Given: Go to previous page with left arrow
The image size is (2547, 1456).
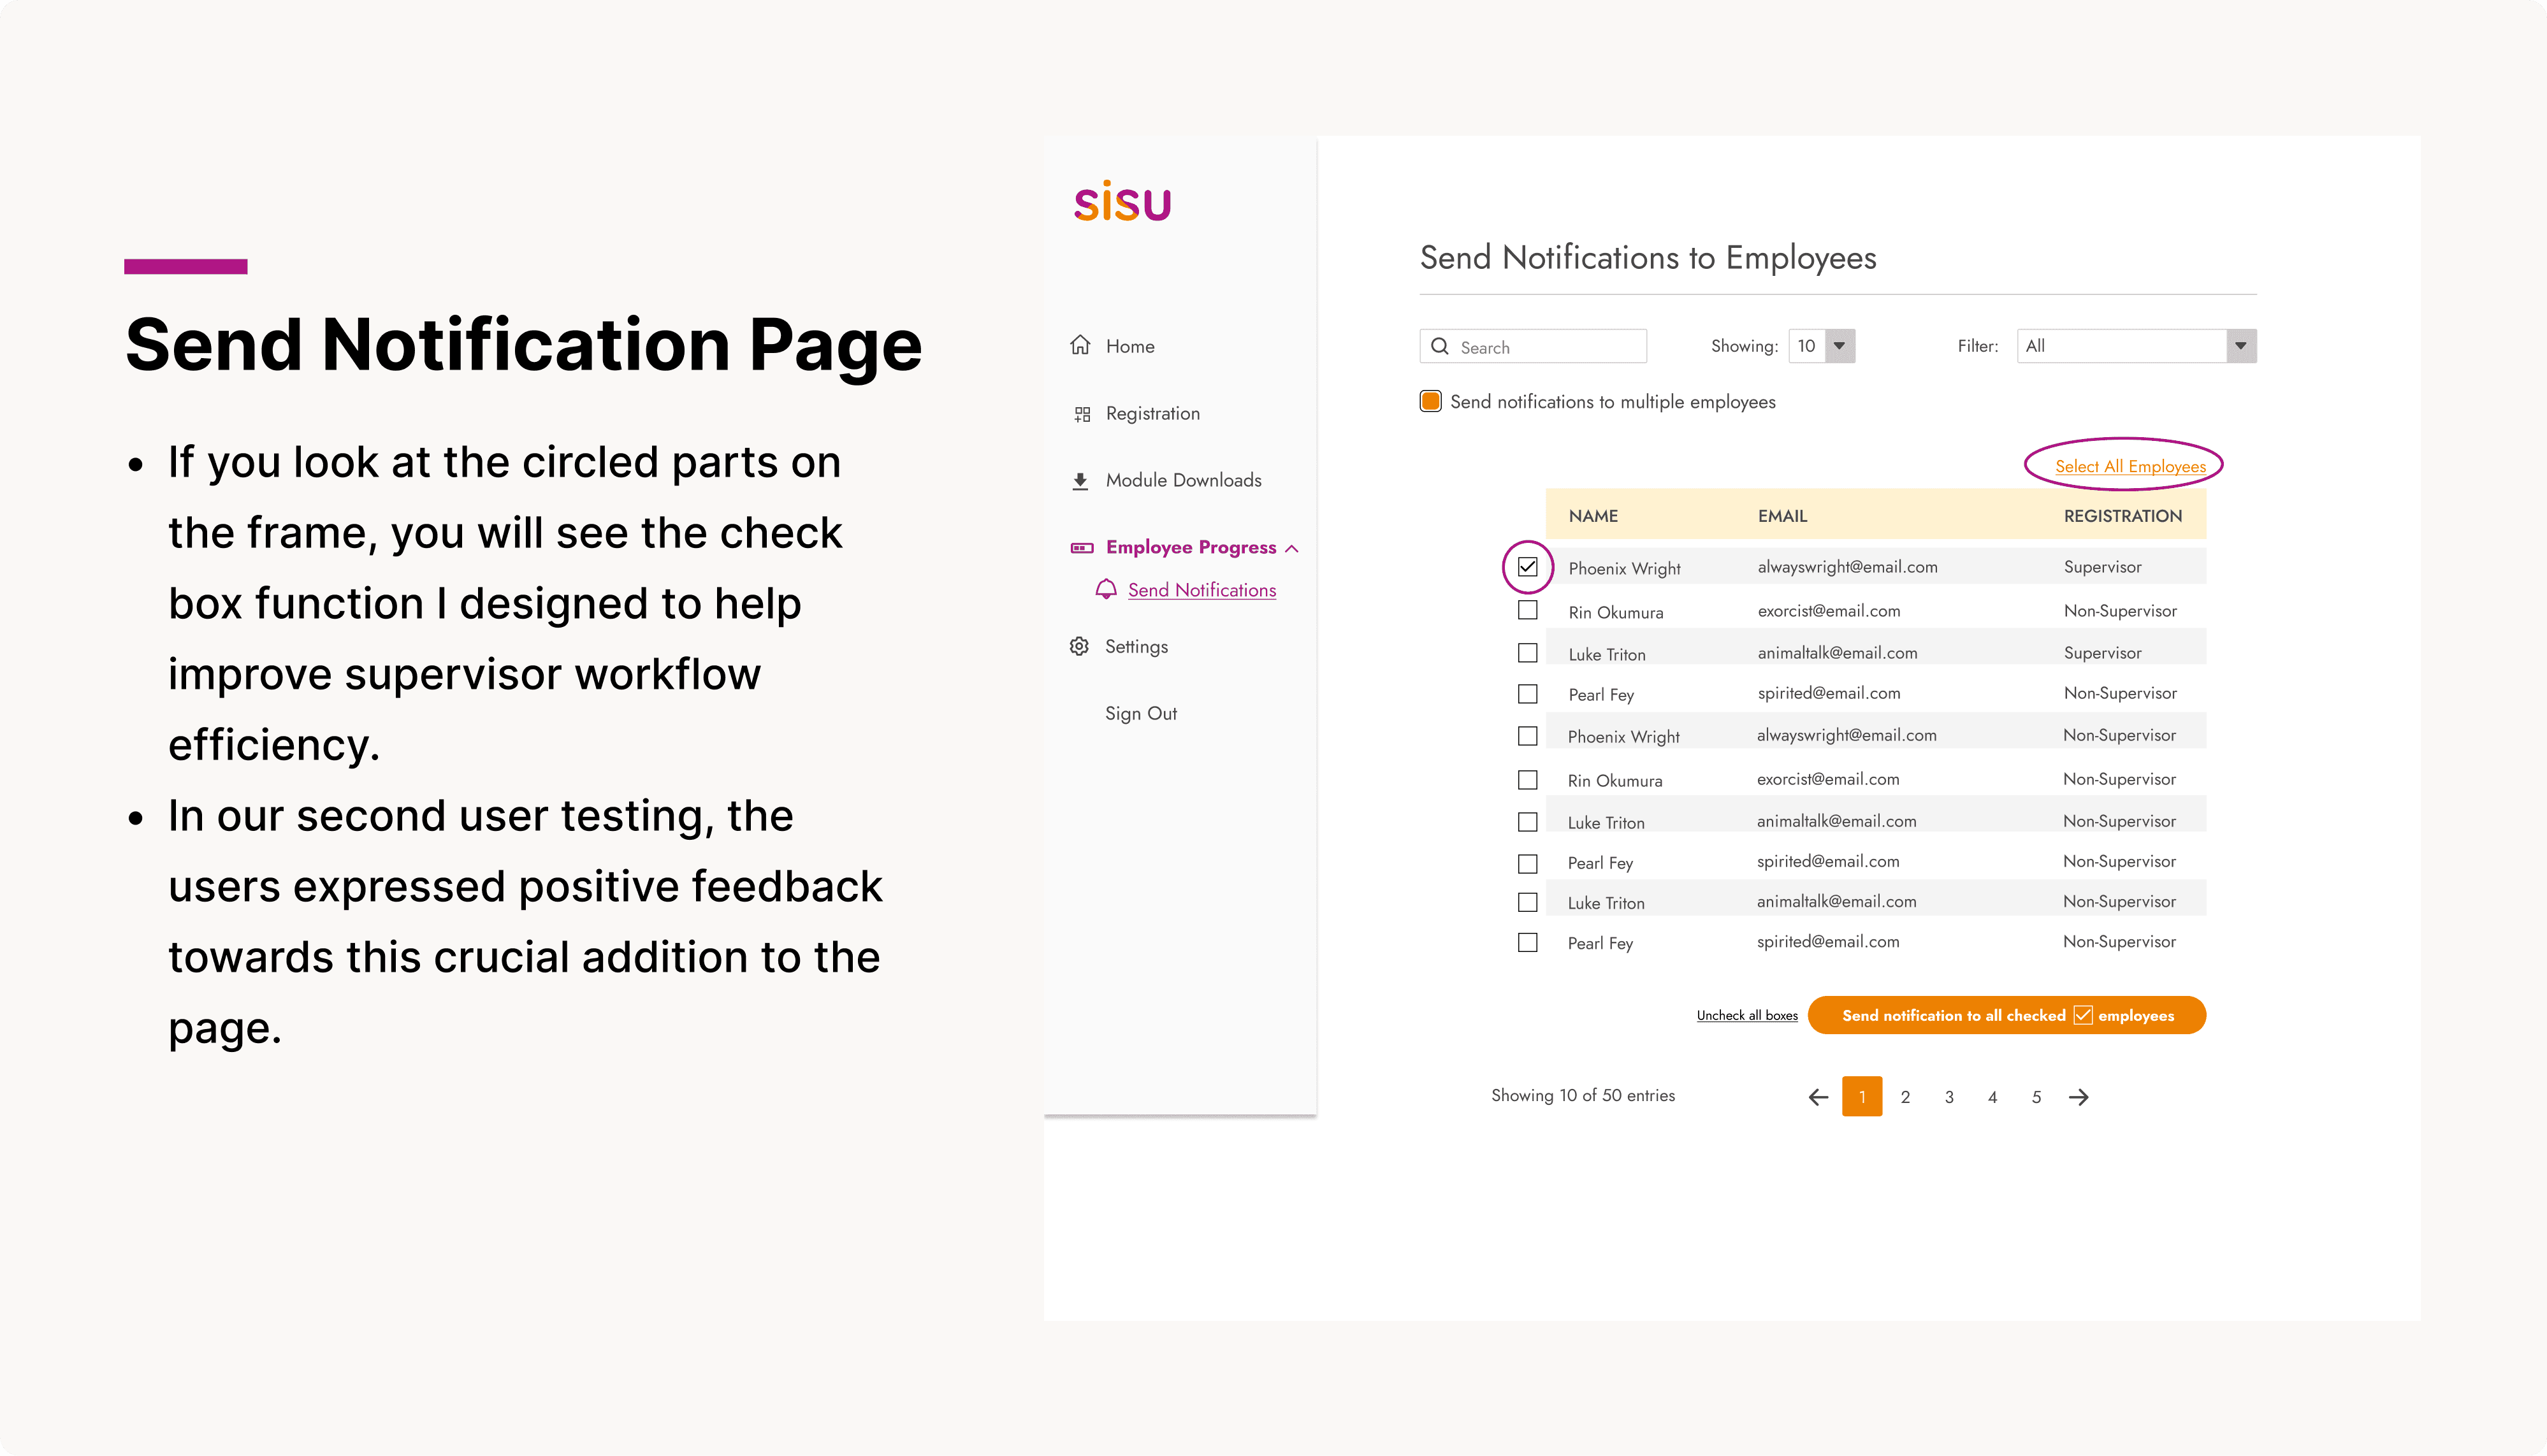Looking at the screenshot, I should [1818, 1097].
